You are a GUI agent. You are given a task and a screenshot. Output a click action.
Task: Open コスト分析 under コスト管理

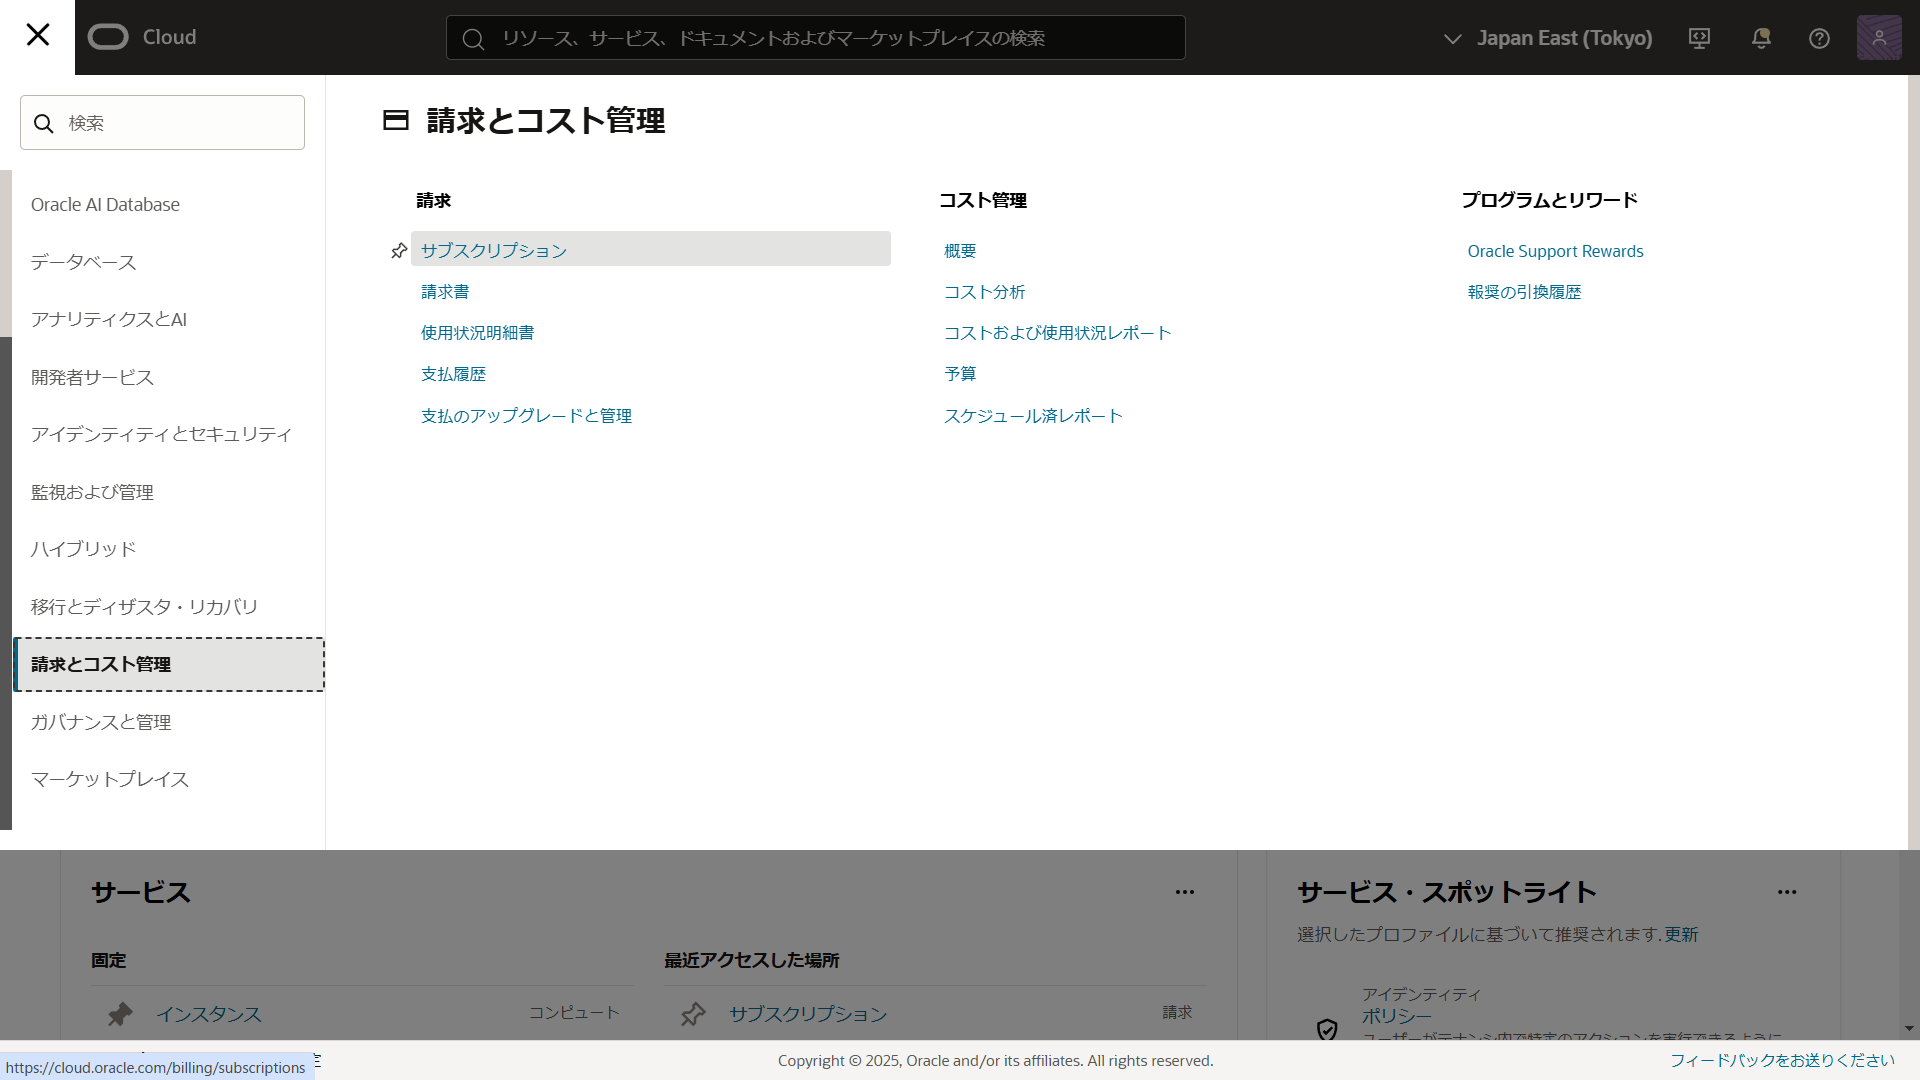tap(984, 291)
